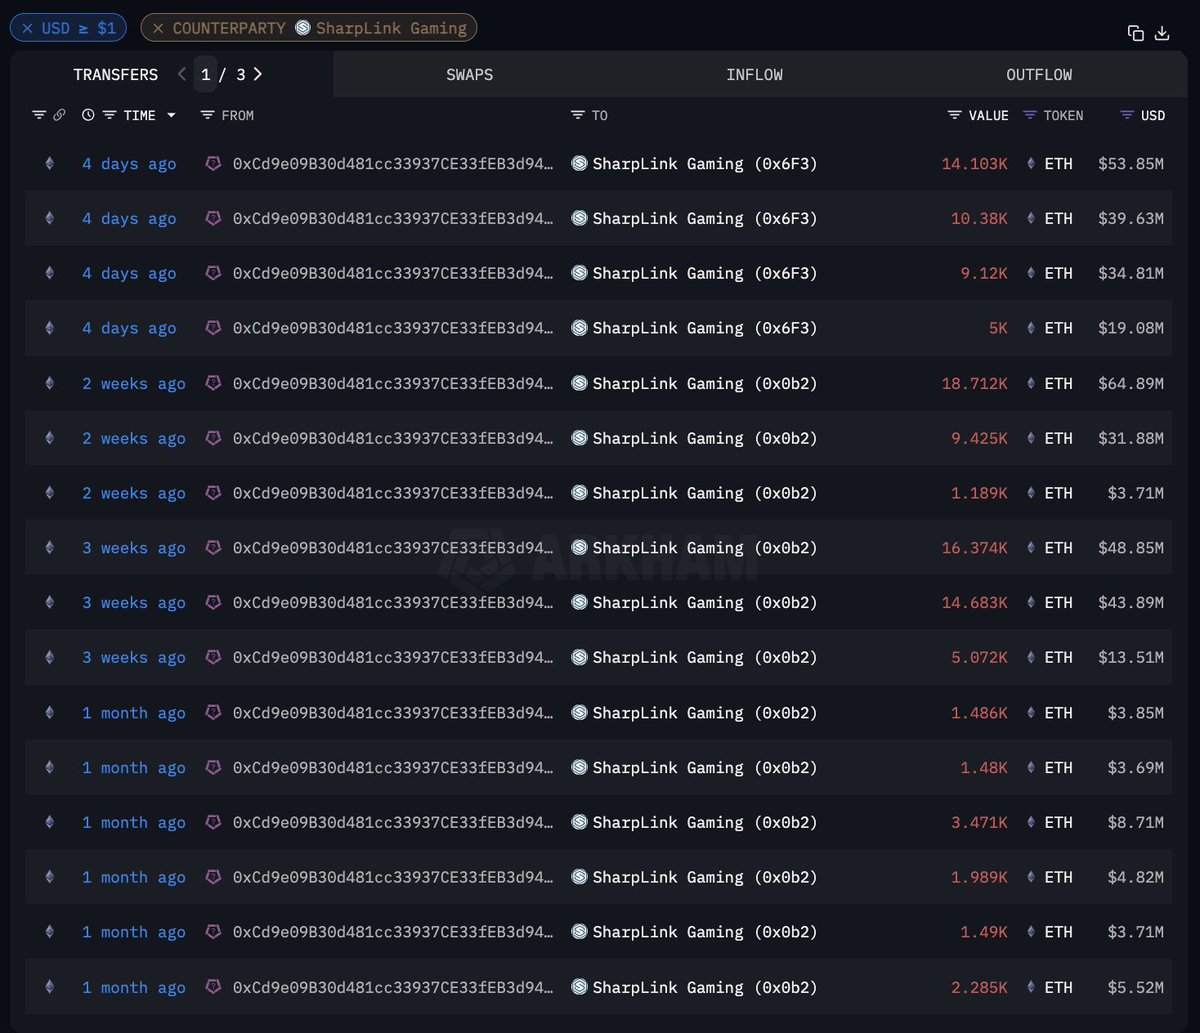Click Ethereum chain icon in 14.103K row
The image size is (1200, 1033).
tap(49, 163)
